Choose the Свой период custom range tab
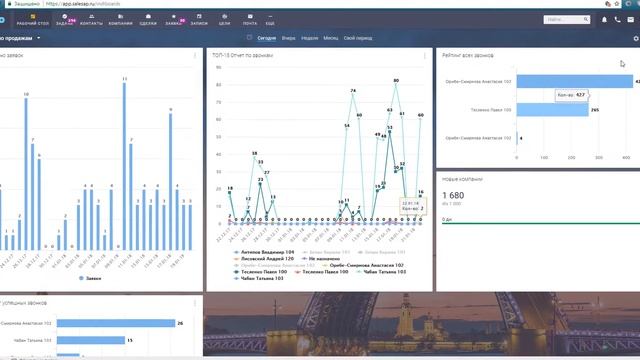This screenshot has width=640, height=360. pyautogui.click(x=358, y=38)
